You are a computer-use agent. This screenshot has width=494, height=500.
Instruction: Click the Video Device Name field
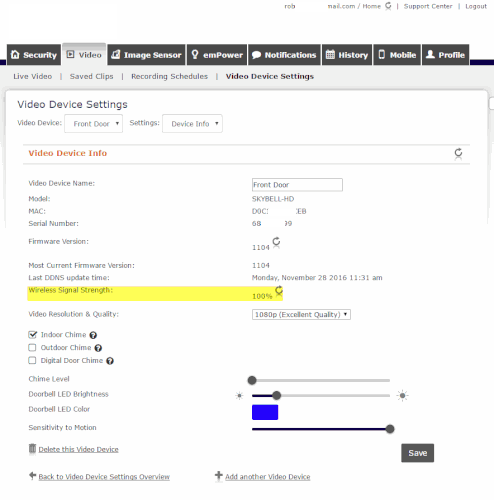coord(297,185)
